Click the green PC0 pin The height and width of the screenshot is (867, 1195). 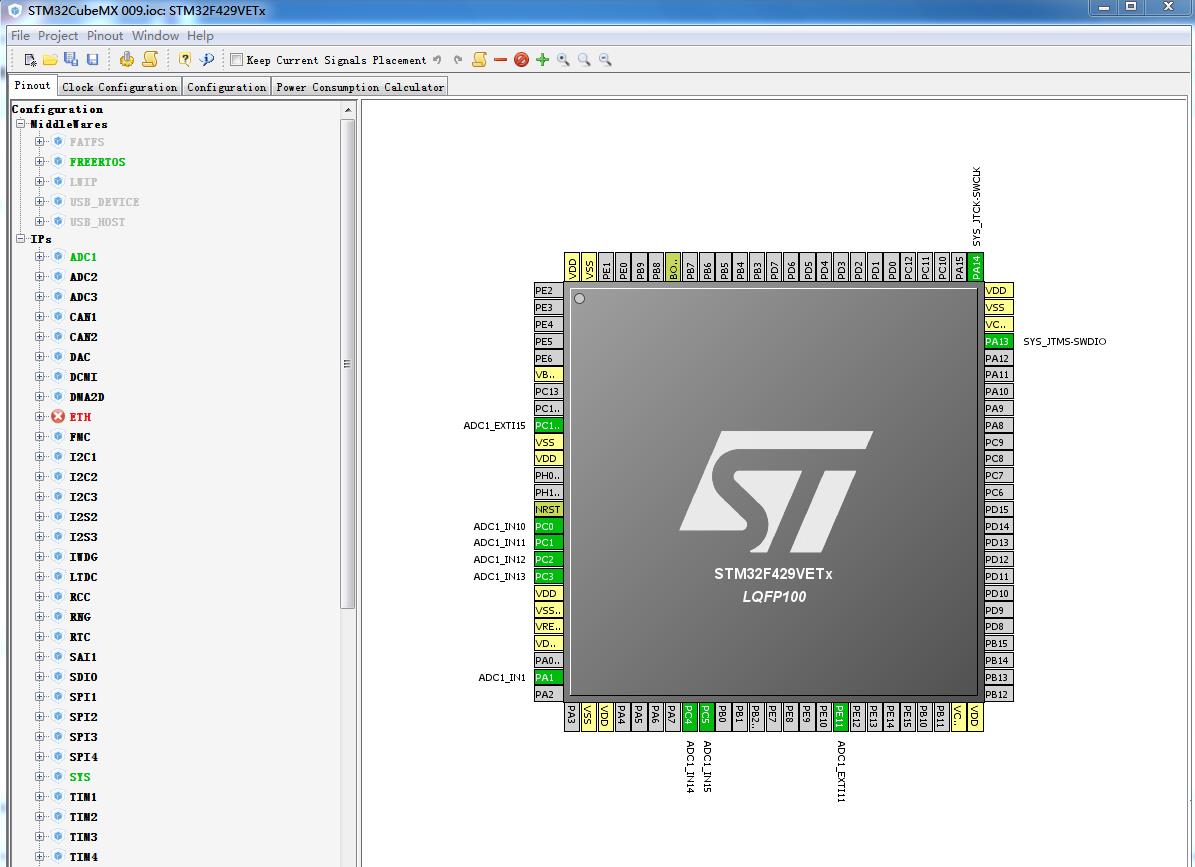click(549, 526)
